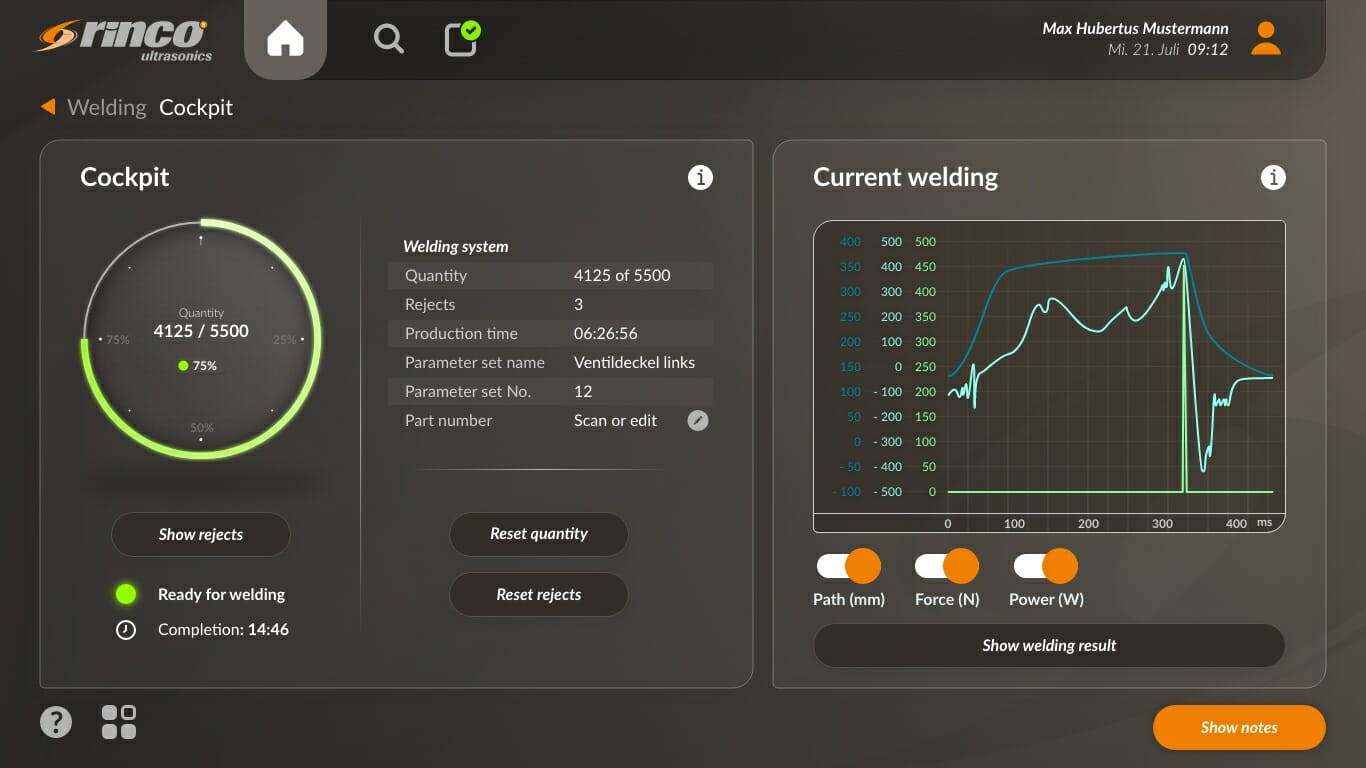Image resolution: width=1366 pixels, height=768 pixels.
Task: Open Cockpit panel info icon
Action: click(700, 178)
